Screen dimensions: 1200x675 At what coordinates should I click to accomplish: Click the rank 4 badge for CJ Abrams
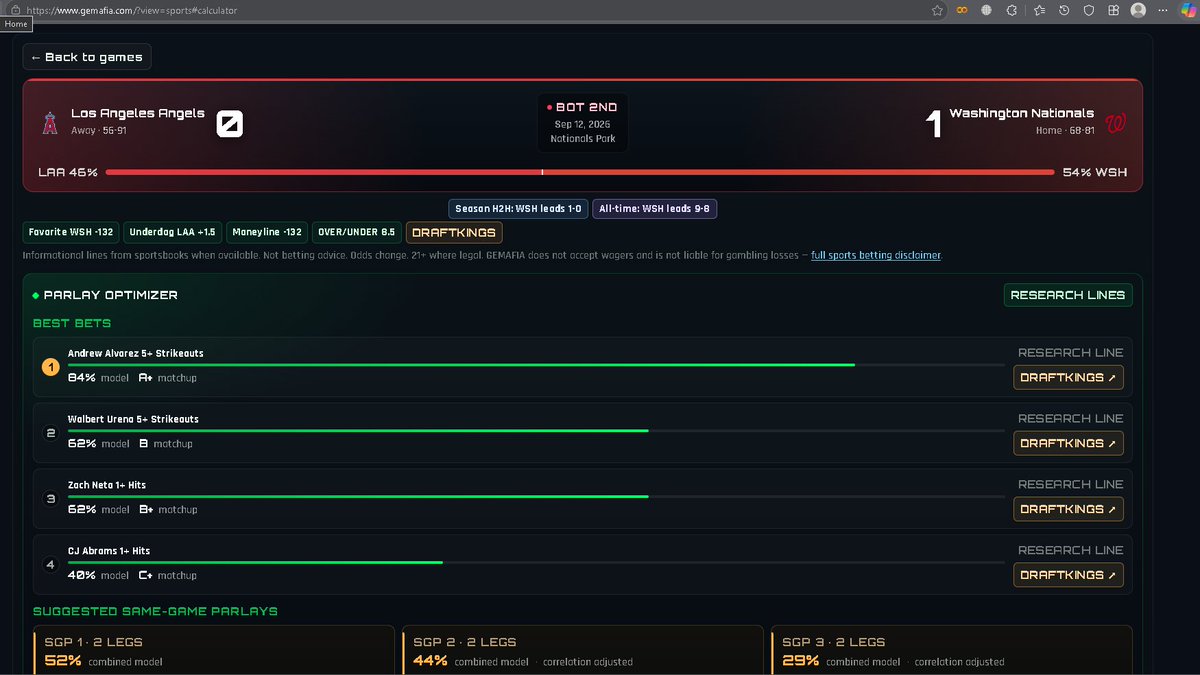point(51,565)
